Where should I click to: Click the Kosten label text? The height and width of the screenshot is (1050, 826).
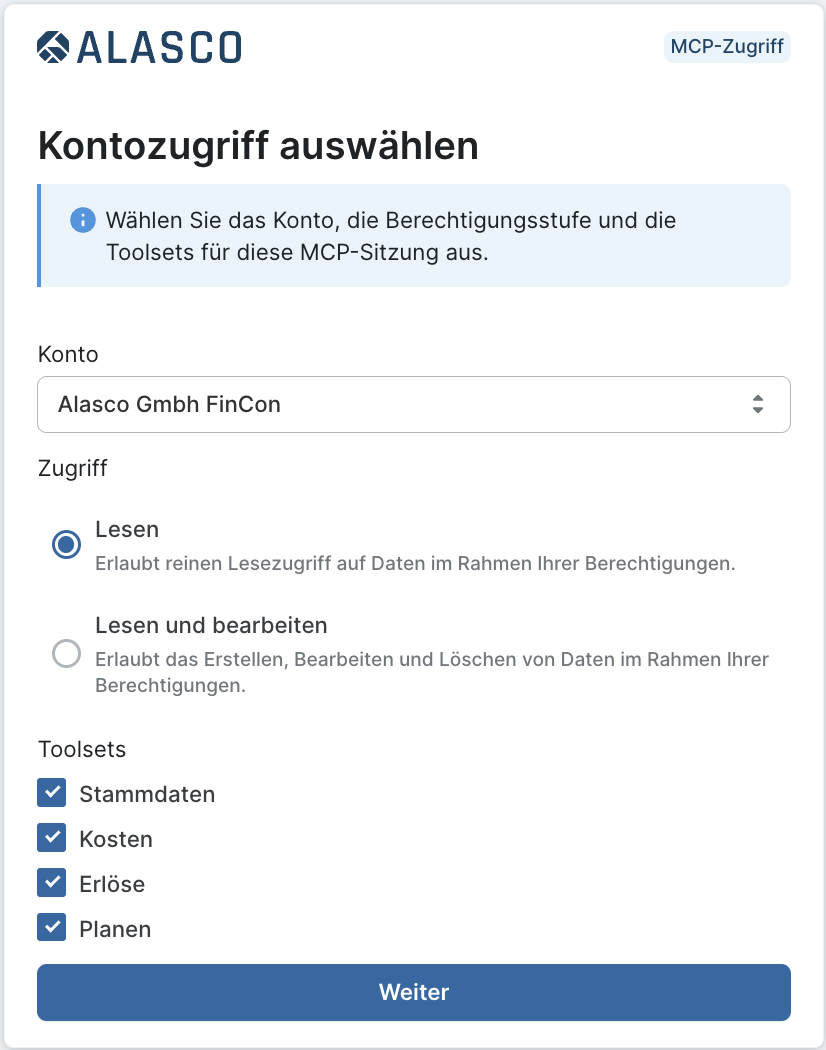coord(116,839)
